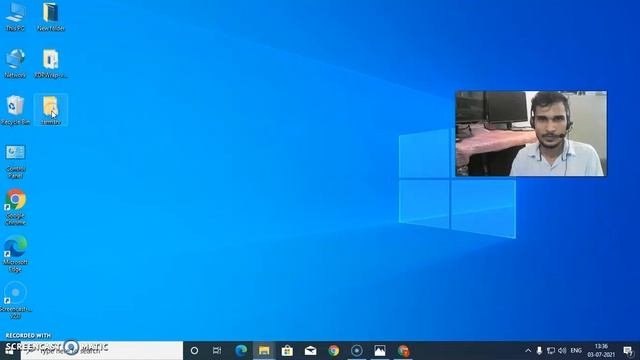Viewport: 640px width, 360px height.
Task: Select the Screencast-O-Matic desktop shortcut
Action: 15,301
